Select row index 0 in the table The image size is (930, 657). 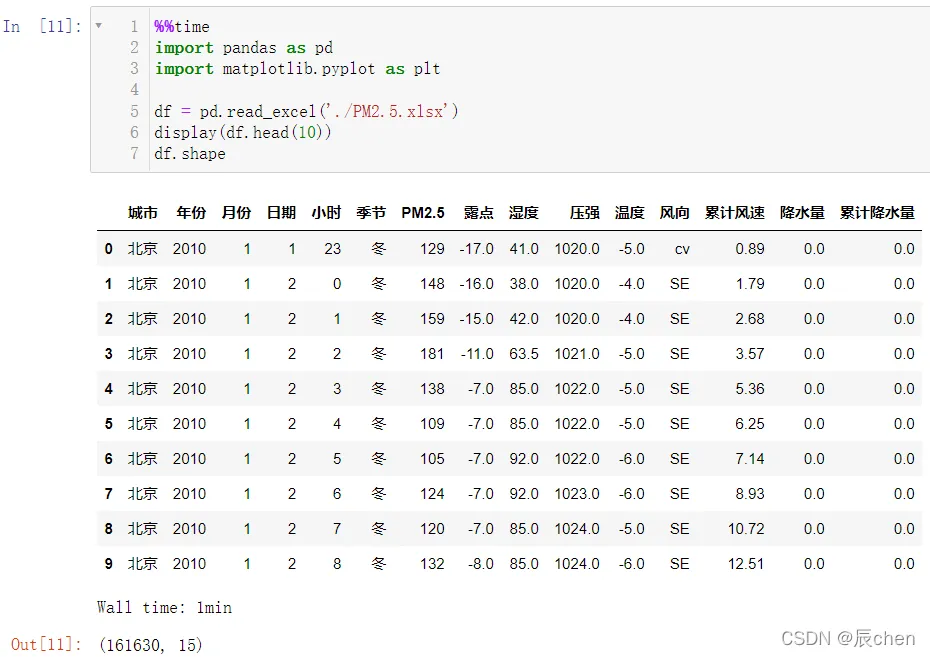point(109,249)
